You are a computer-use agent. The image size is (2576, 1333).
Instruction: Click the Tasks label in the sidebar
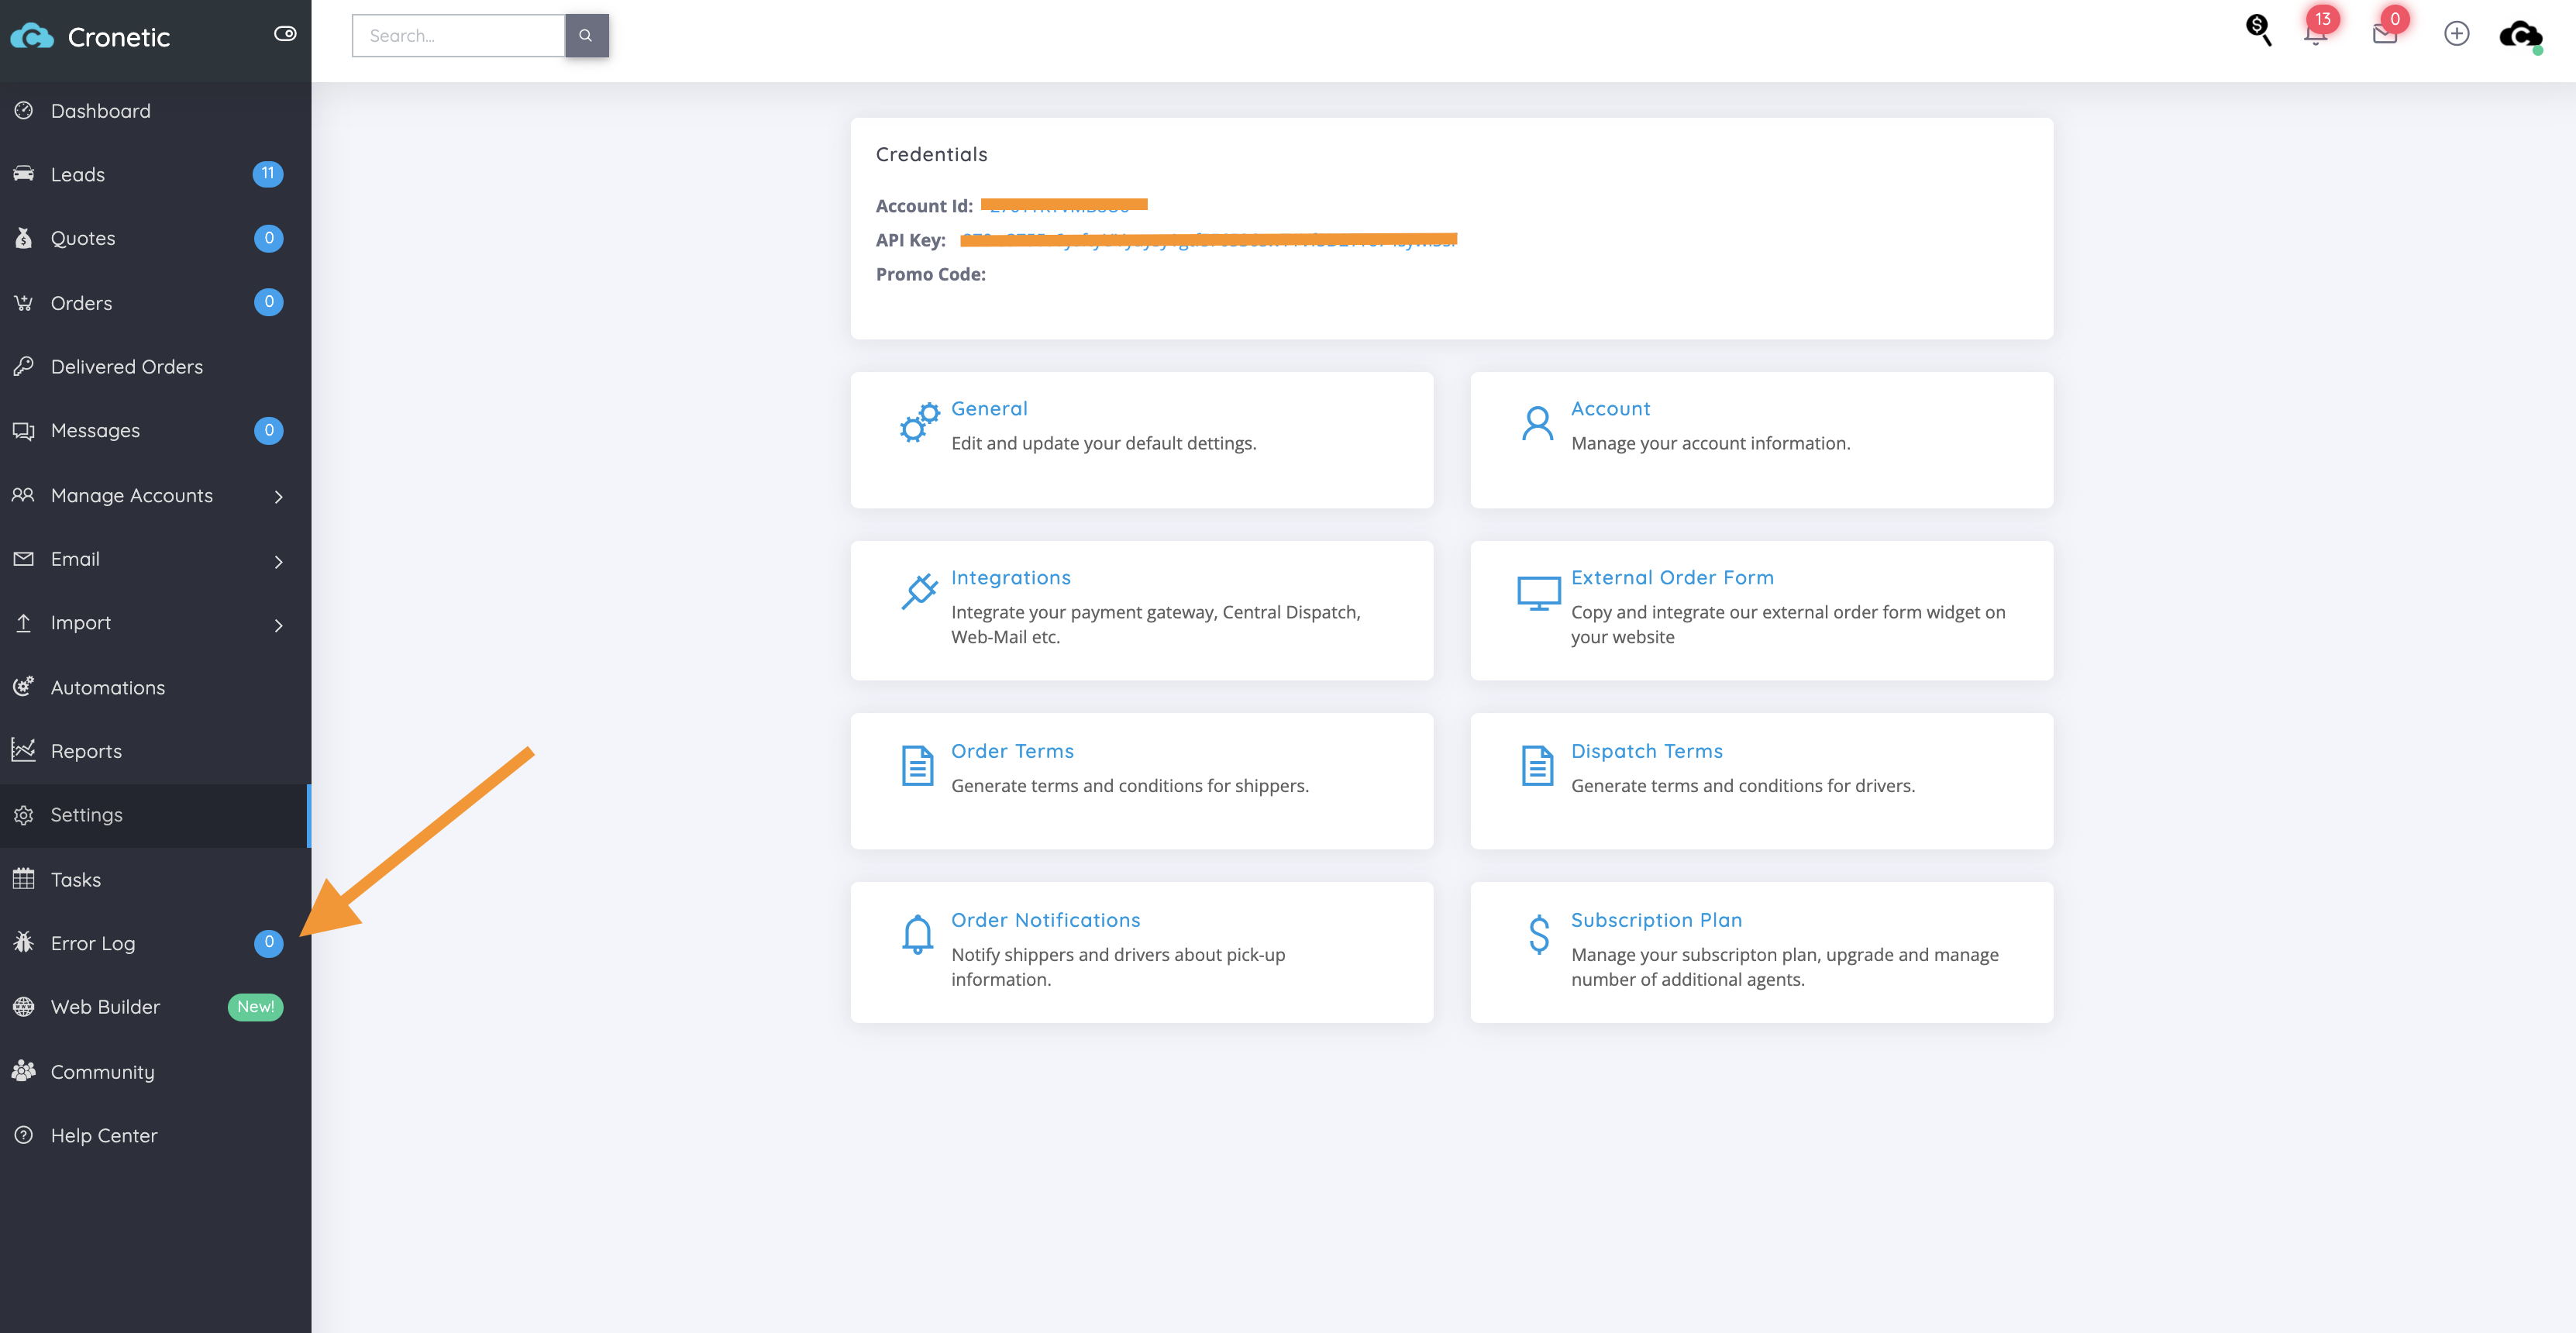[76, 880]
